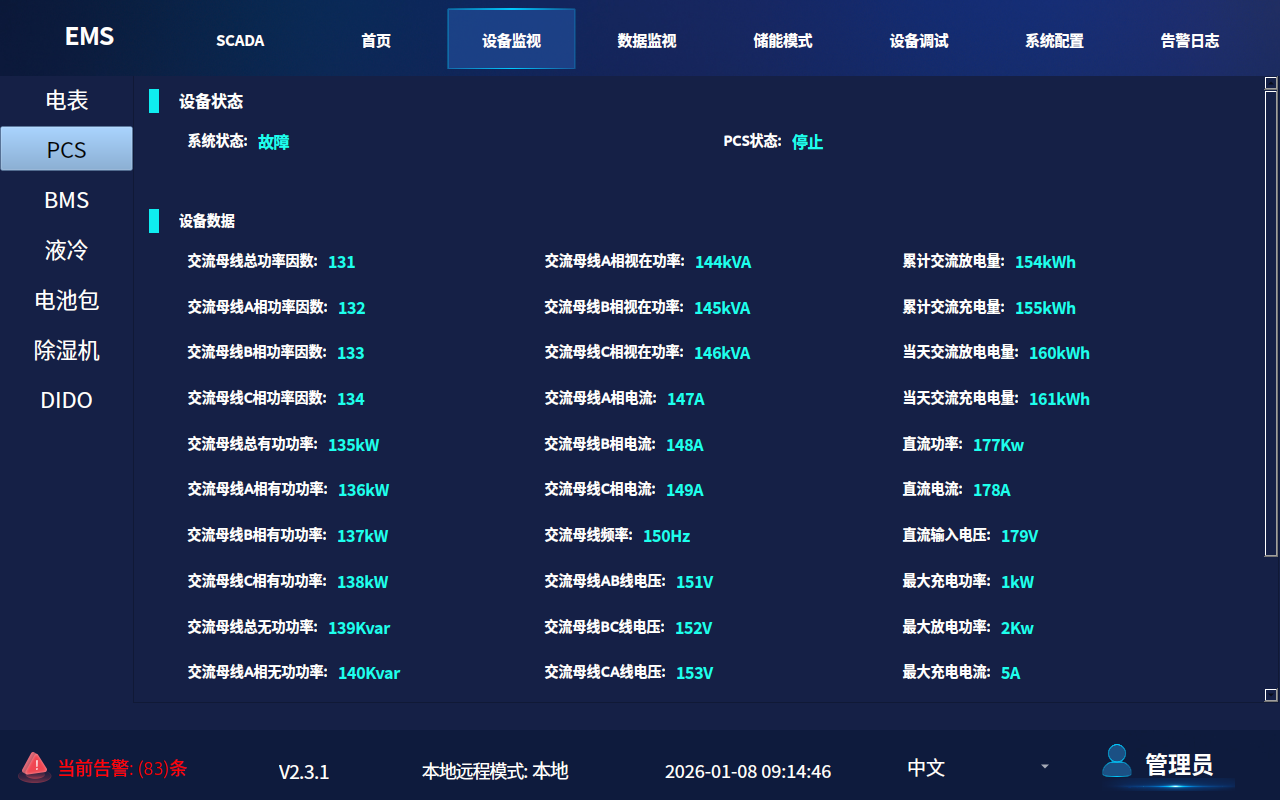This screenshot has width=1280, height=800.
Task: Click the system status value 故障
Action: [x=274, y=142]
